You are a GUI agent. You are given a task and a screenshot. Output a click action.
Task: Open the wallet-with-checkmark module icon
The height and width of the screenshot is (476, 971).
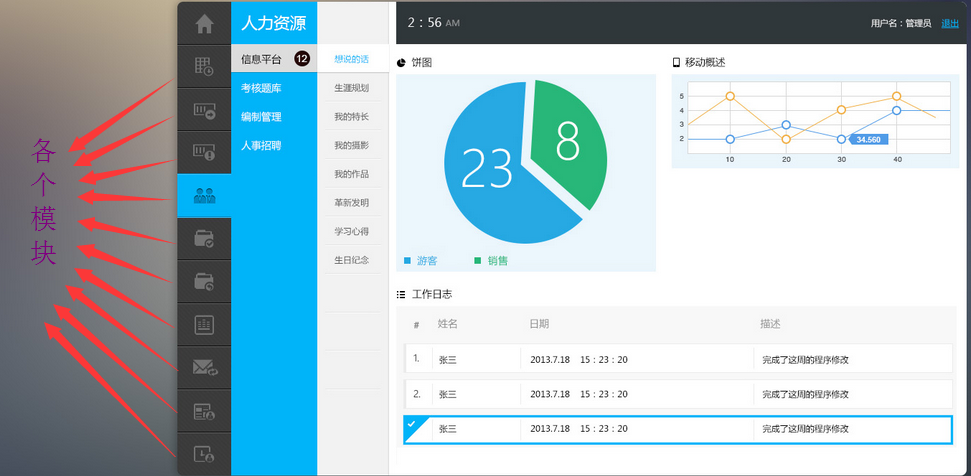tap(204, 239)
